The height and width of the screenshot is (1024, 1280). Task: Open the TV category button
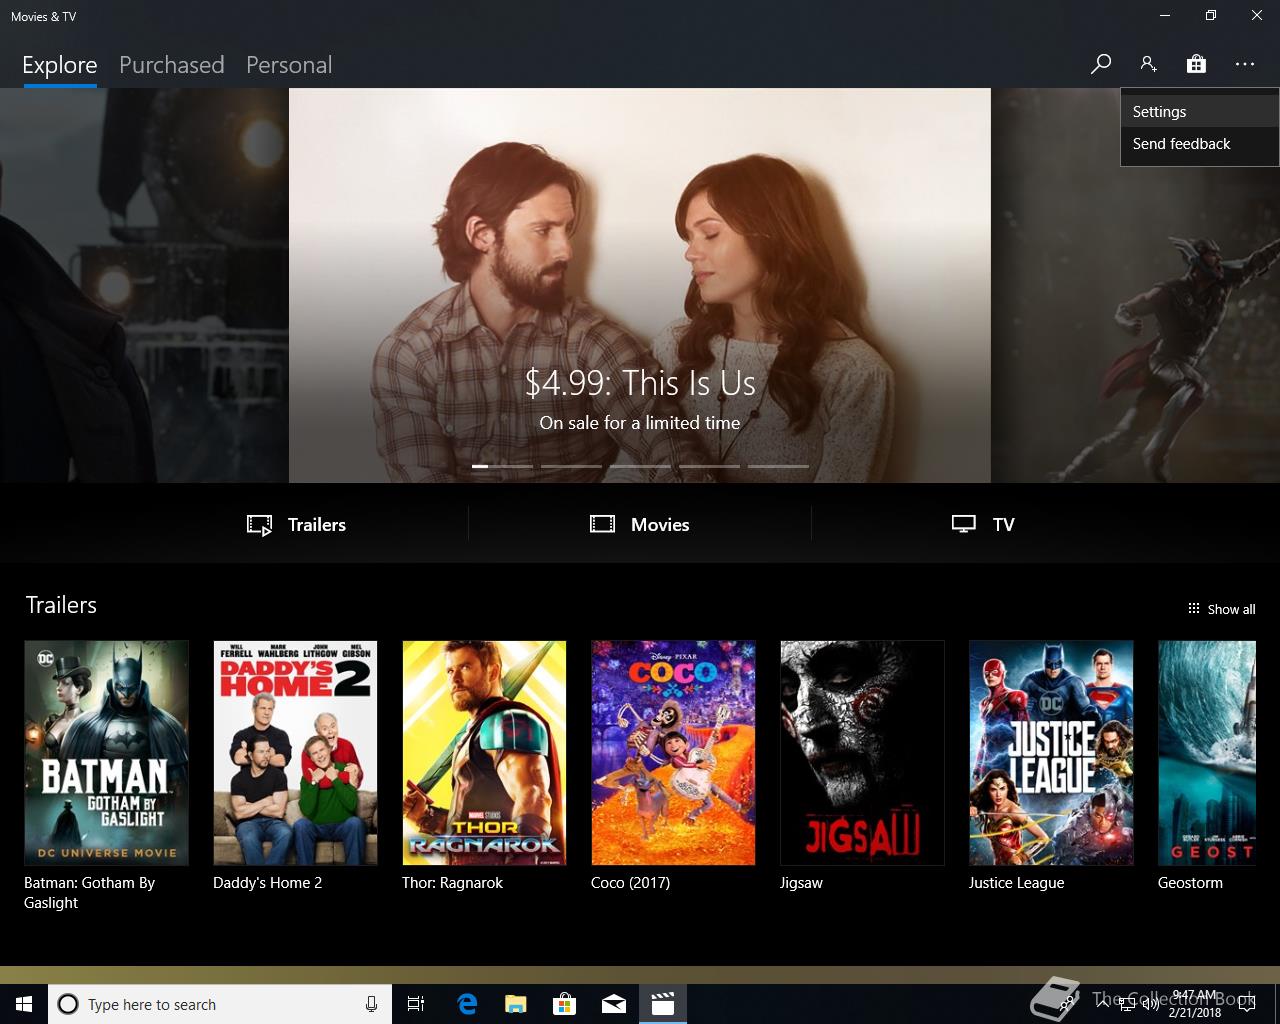click(x=983, y=524)
